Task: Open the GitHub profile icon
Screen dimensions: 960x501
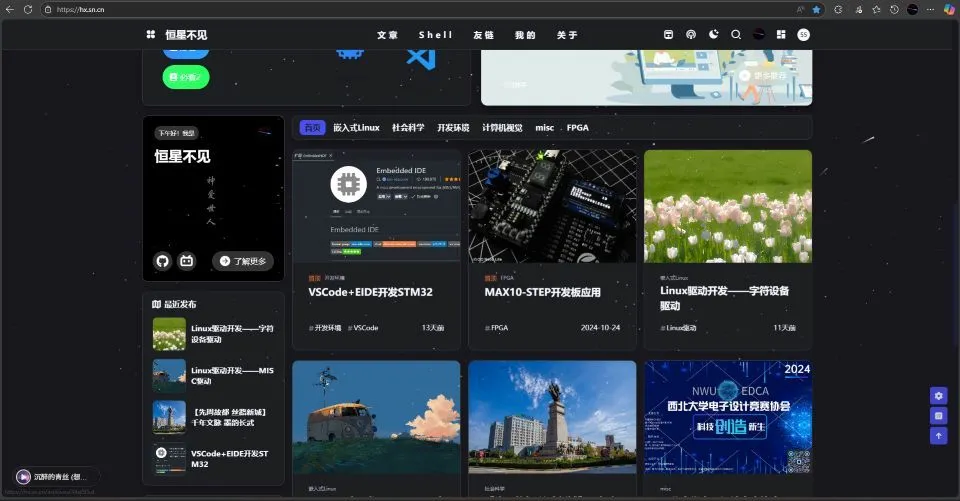Action: click(x=163, y=261)
